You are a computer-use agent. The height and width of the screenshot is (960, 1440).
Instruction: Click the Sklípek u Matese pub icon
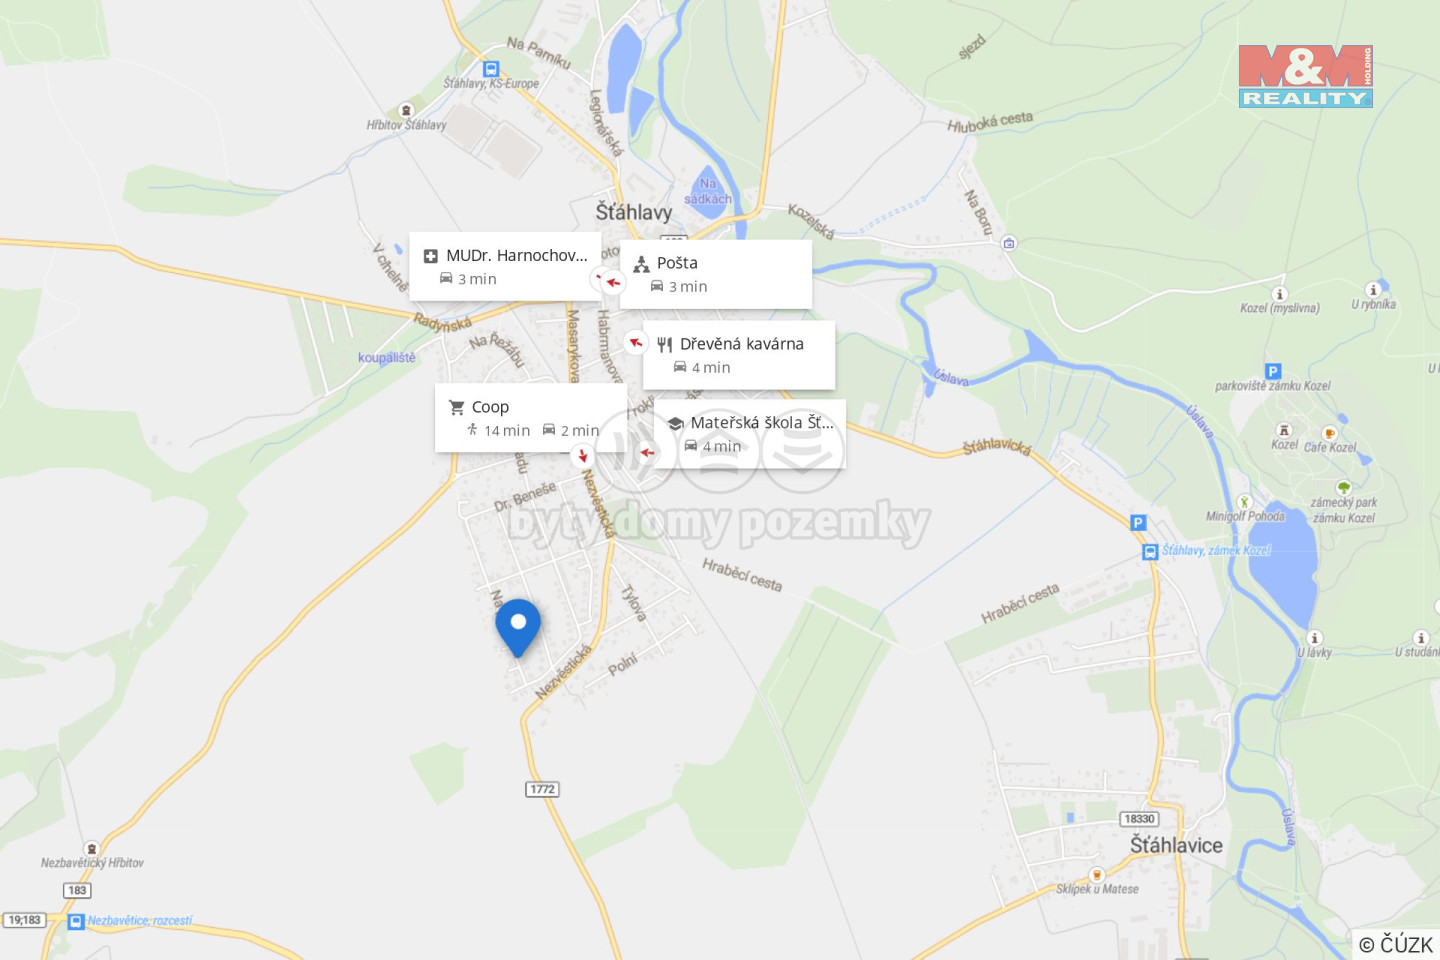pyautogui.click(x=1096, y=874)
